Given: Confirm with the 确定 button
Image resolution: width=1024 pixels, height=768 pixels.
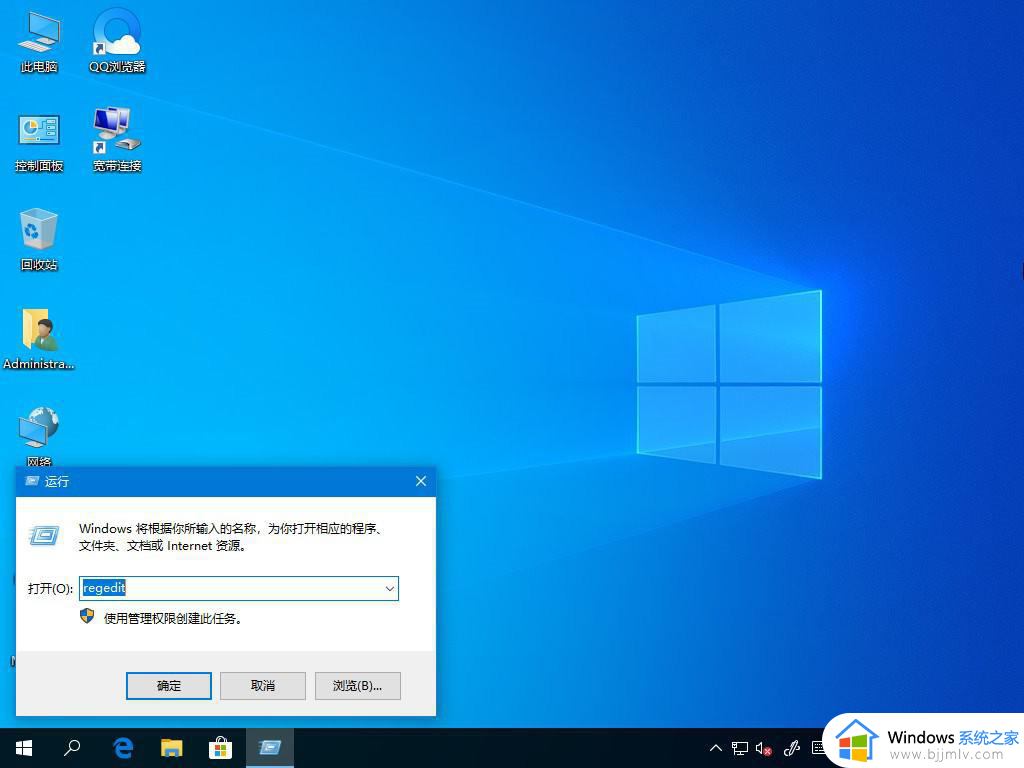Looking at the screenshot, I should point(168,686).
